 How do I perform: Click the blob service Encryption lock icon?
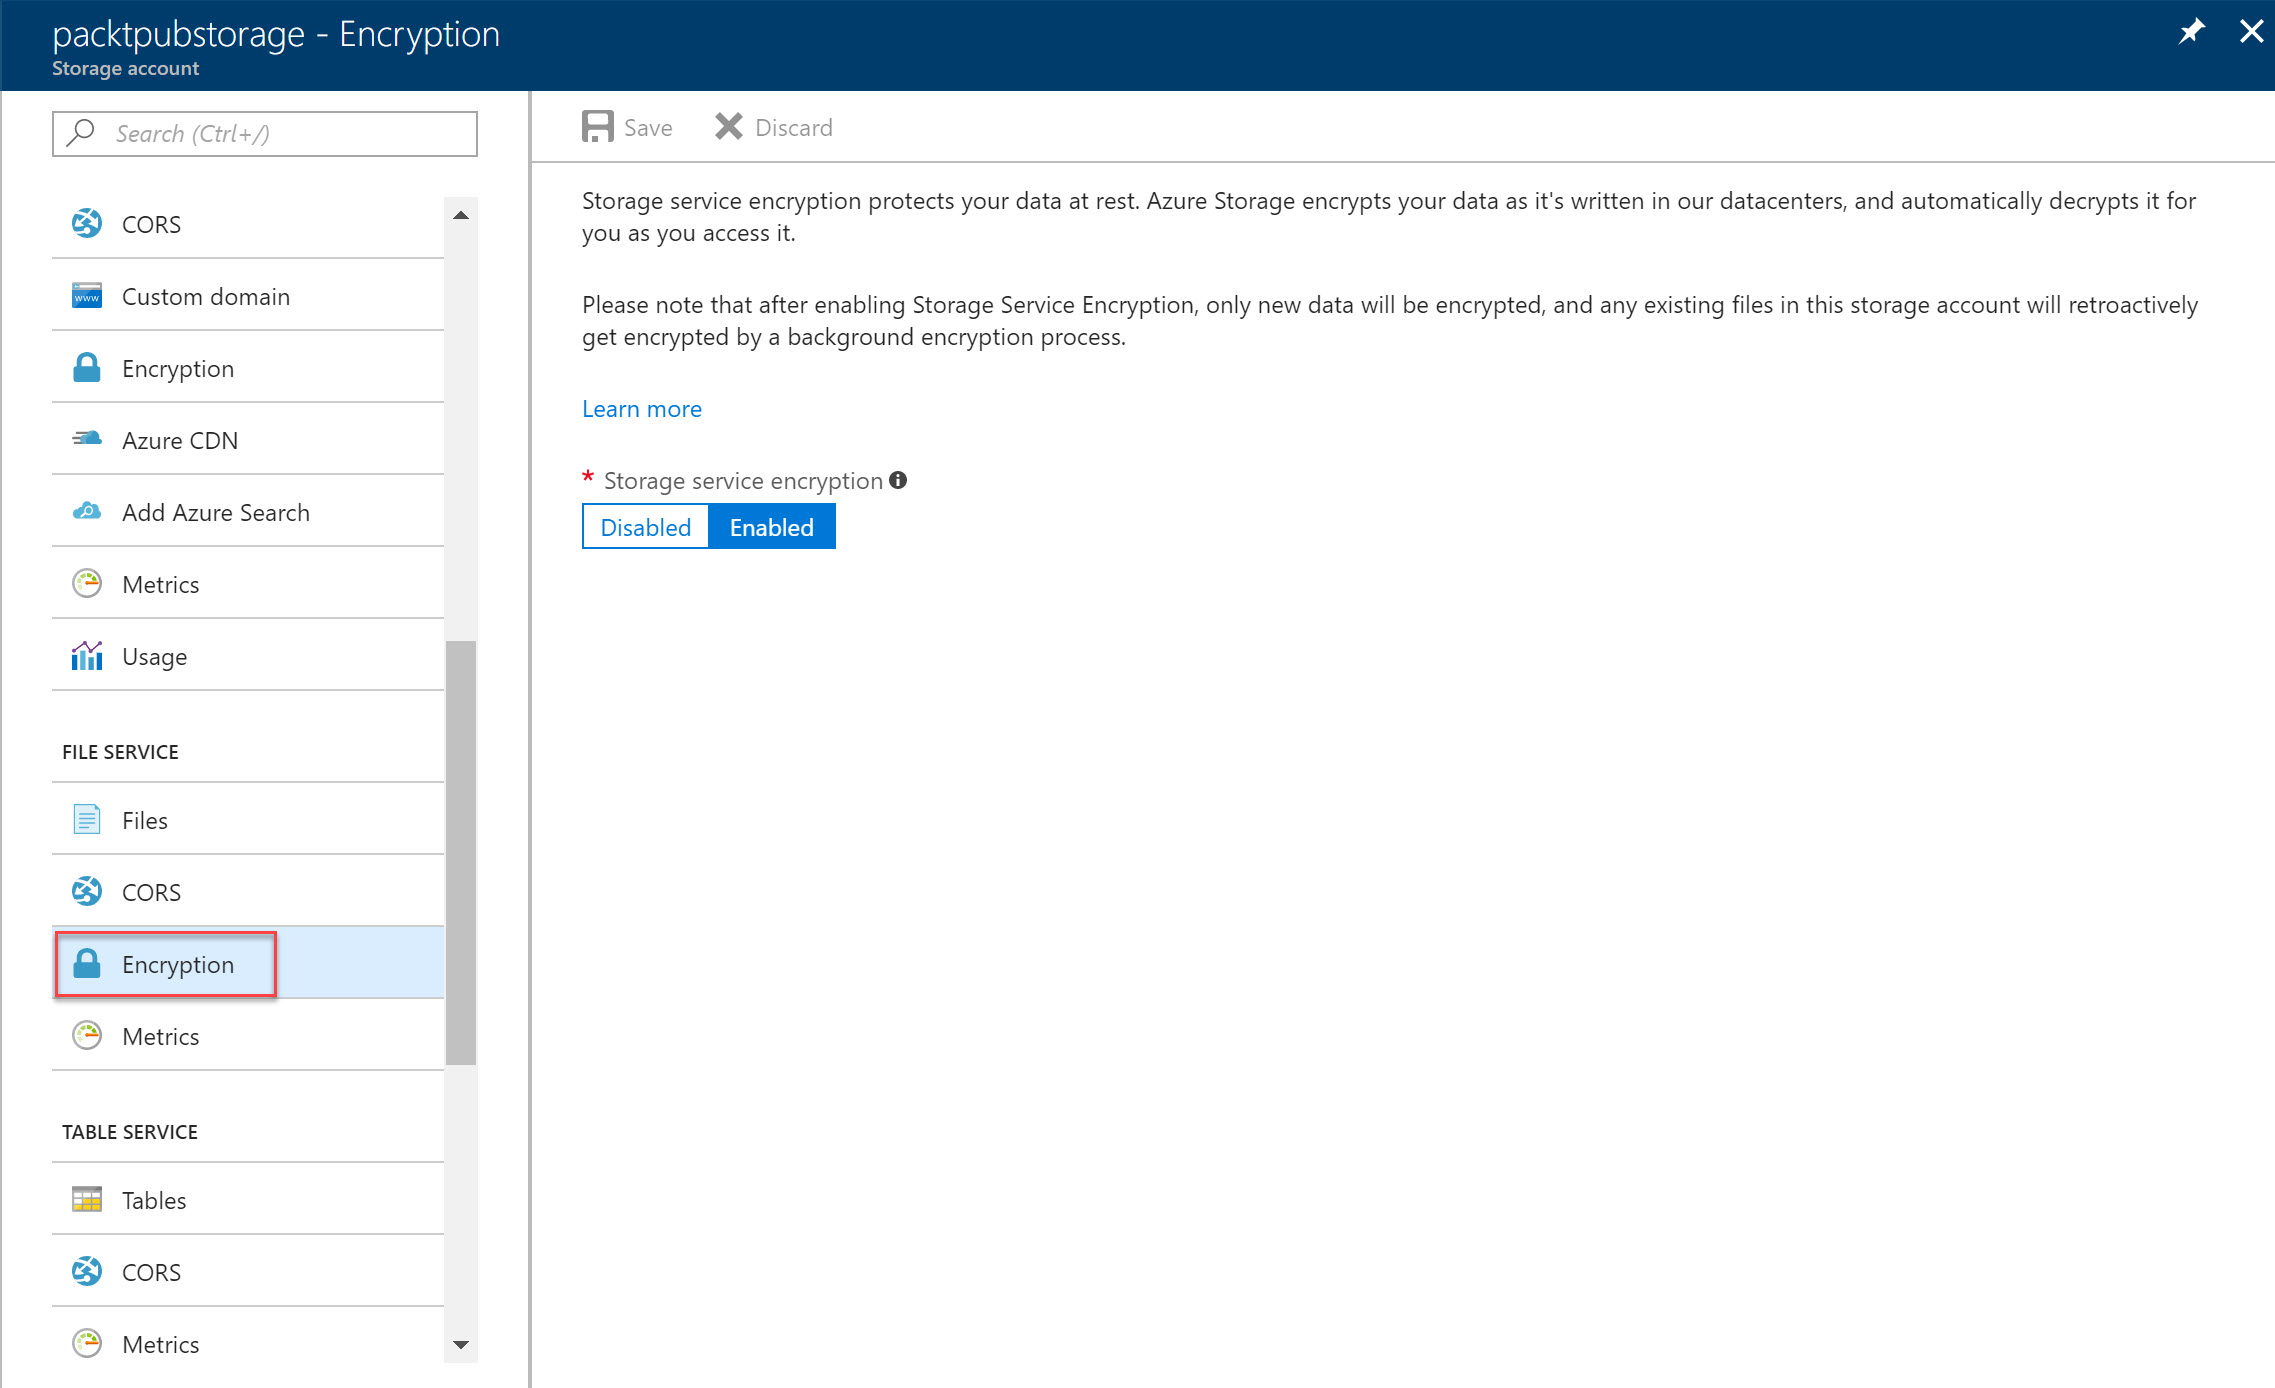tap(87, 367)
